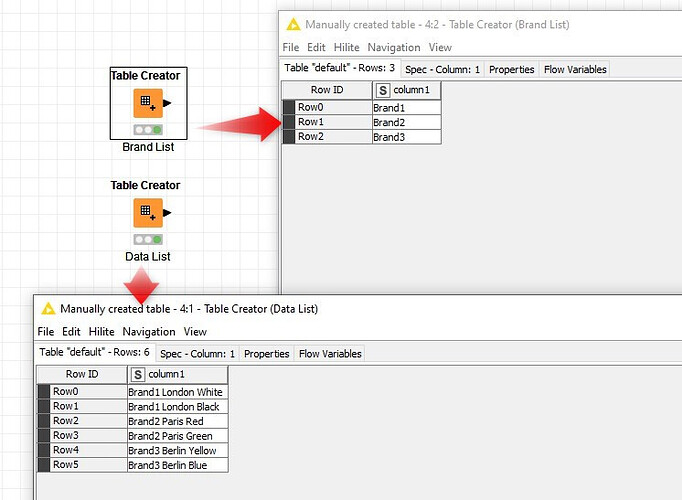Click the Brand List node label
The height and width of the screenshot is (500, 682).
coord(148,147)
